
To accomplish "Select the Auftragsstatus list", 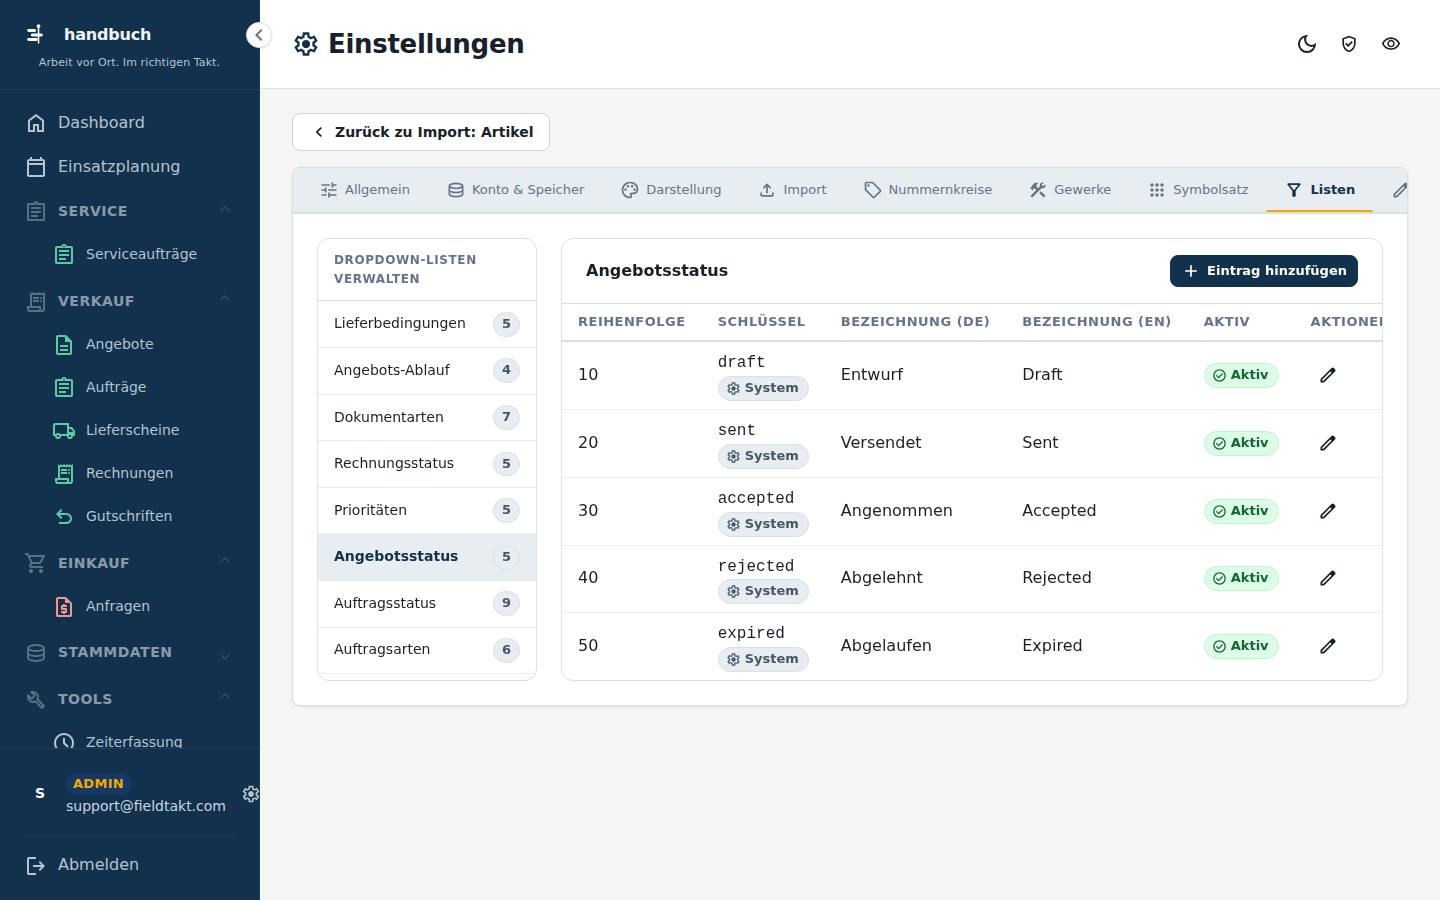I will click(427, 604).
